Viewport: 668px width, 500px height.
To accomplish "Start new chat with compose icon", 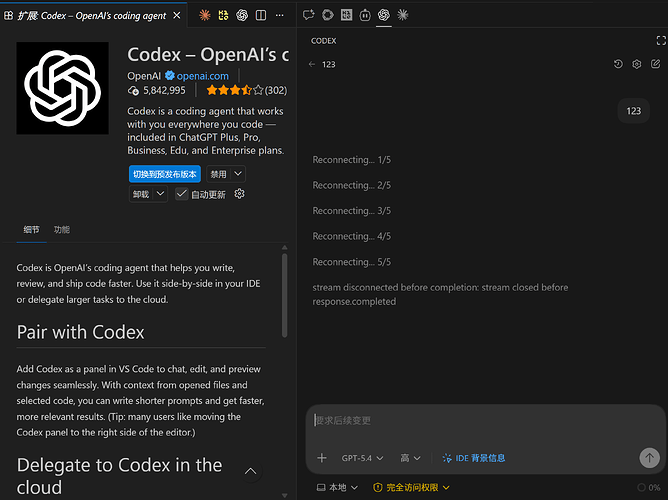I will point(655,64).
